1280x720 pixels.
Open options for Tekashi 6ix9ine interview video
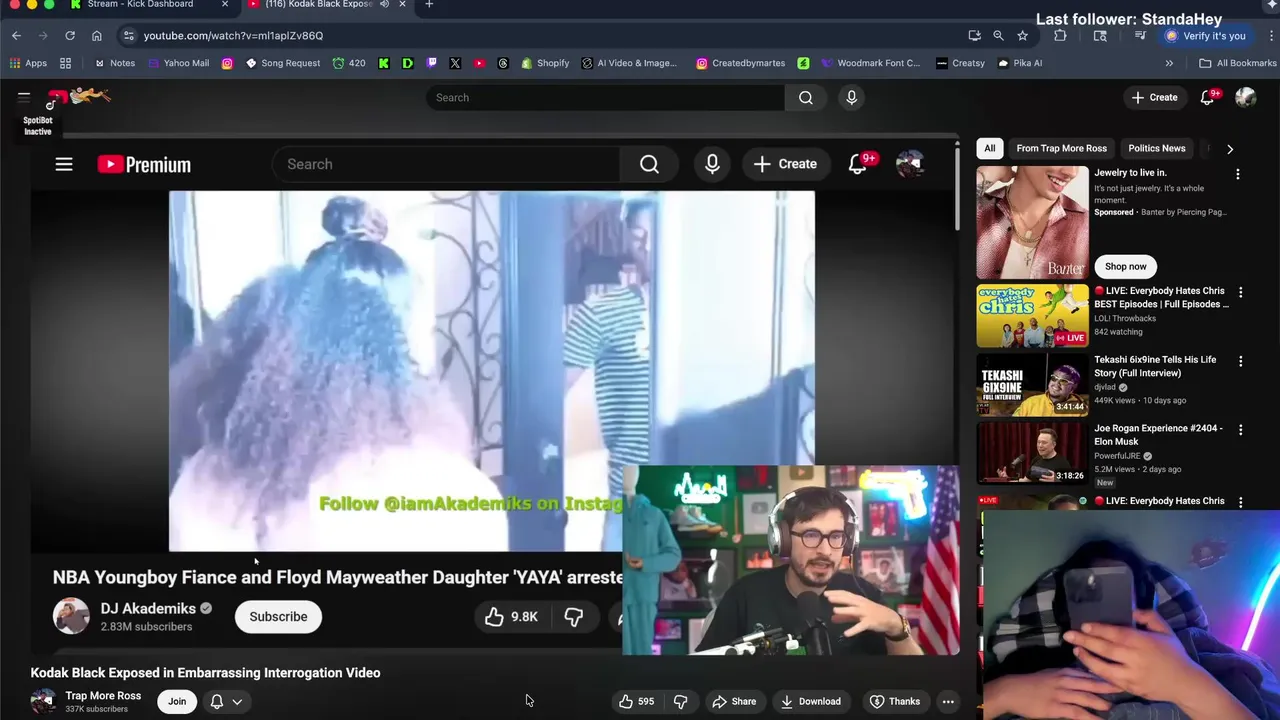click(1241, 361)
